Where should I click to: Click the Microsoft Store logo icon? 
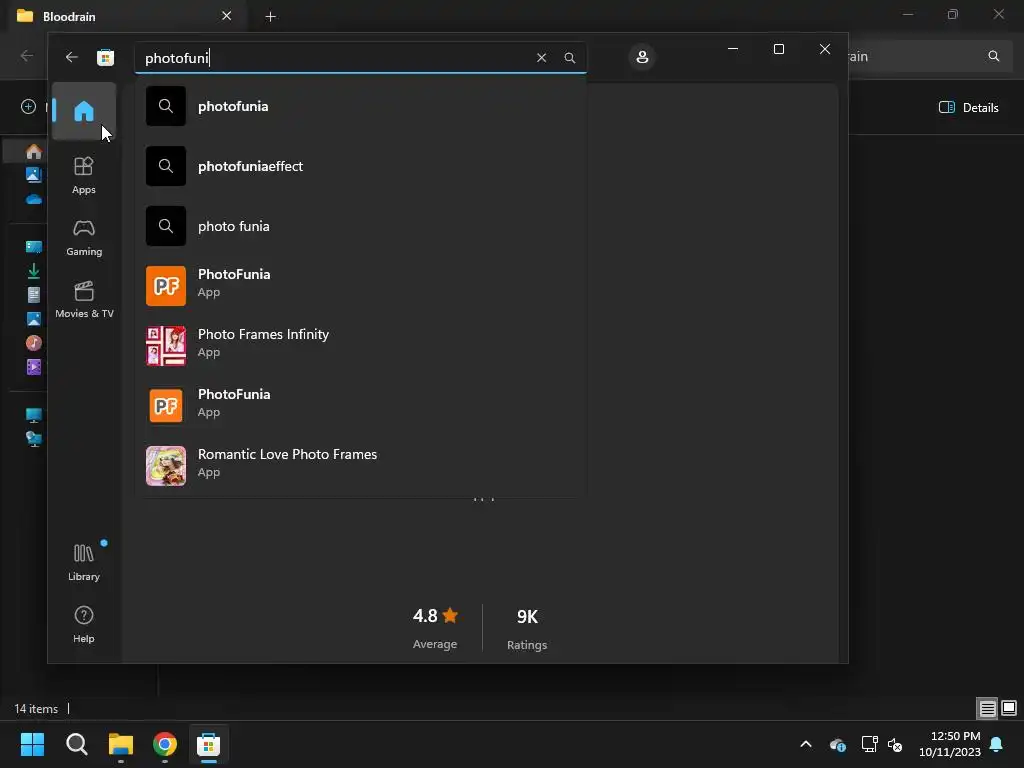tap(105, 57)
